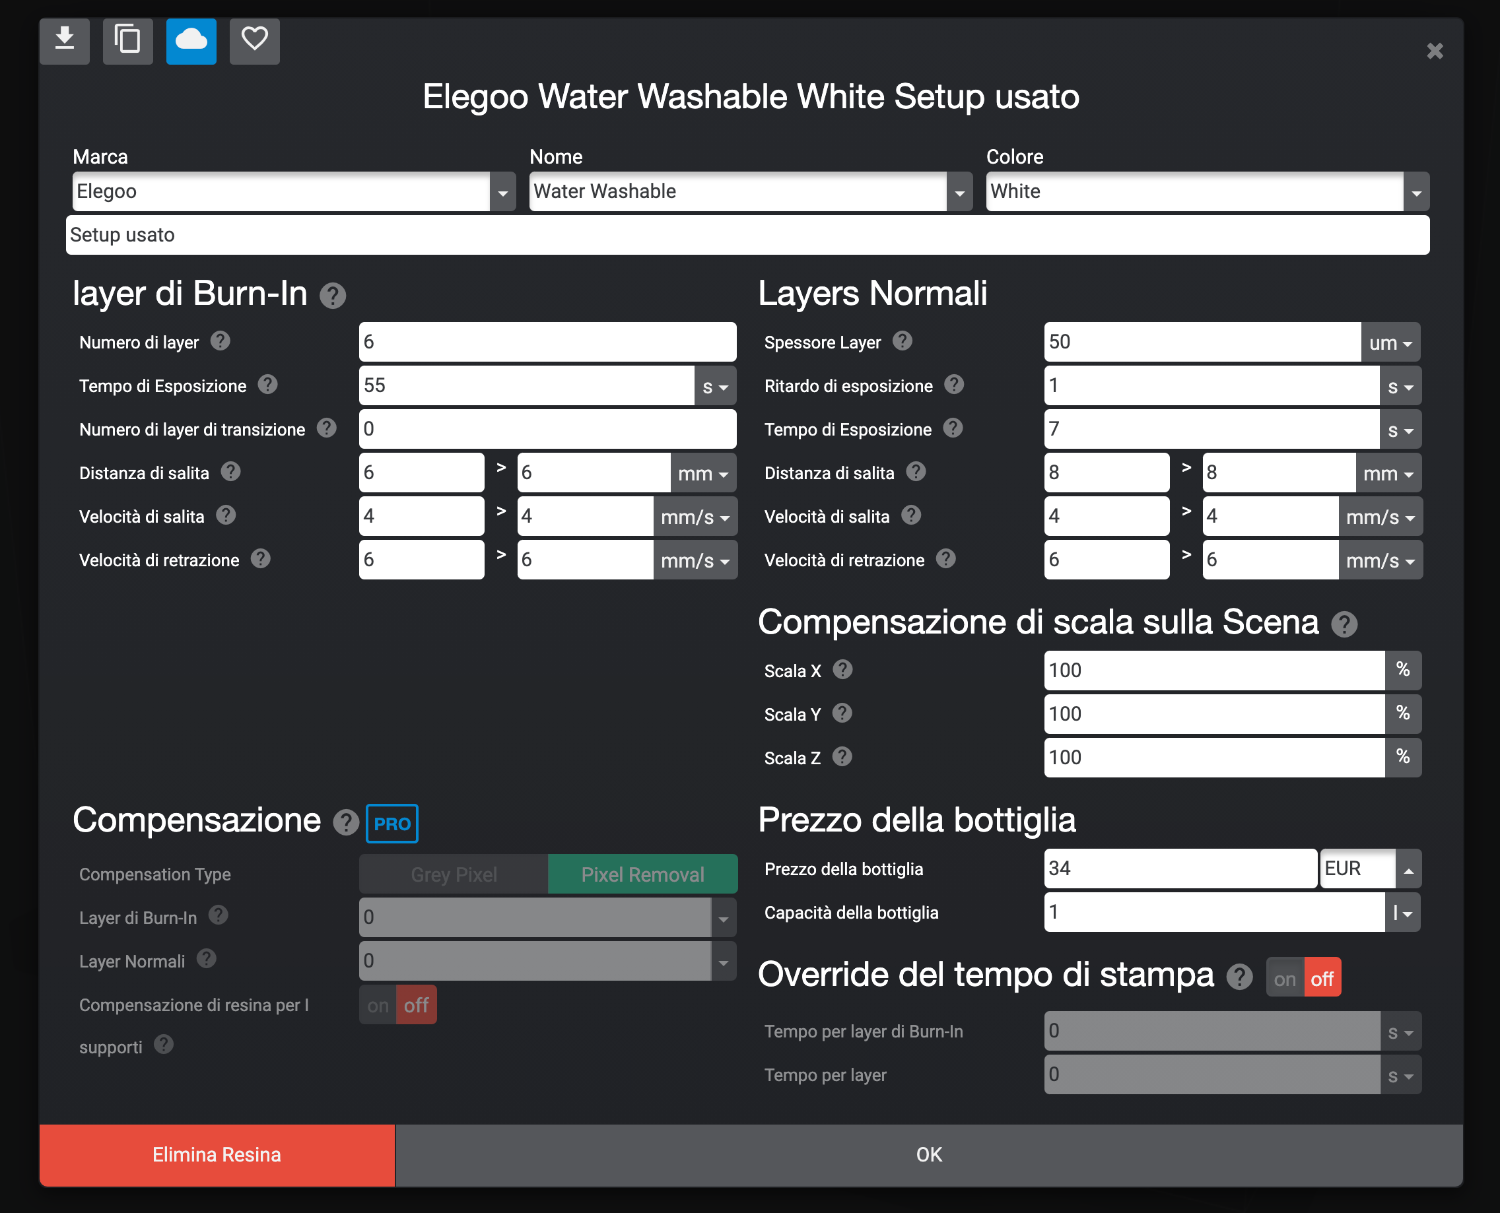Open the Marca brand dropdown arrow

tap(503, 192)
